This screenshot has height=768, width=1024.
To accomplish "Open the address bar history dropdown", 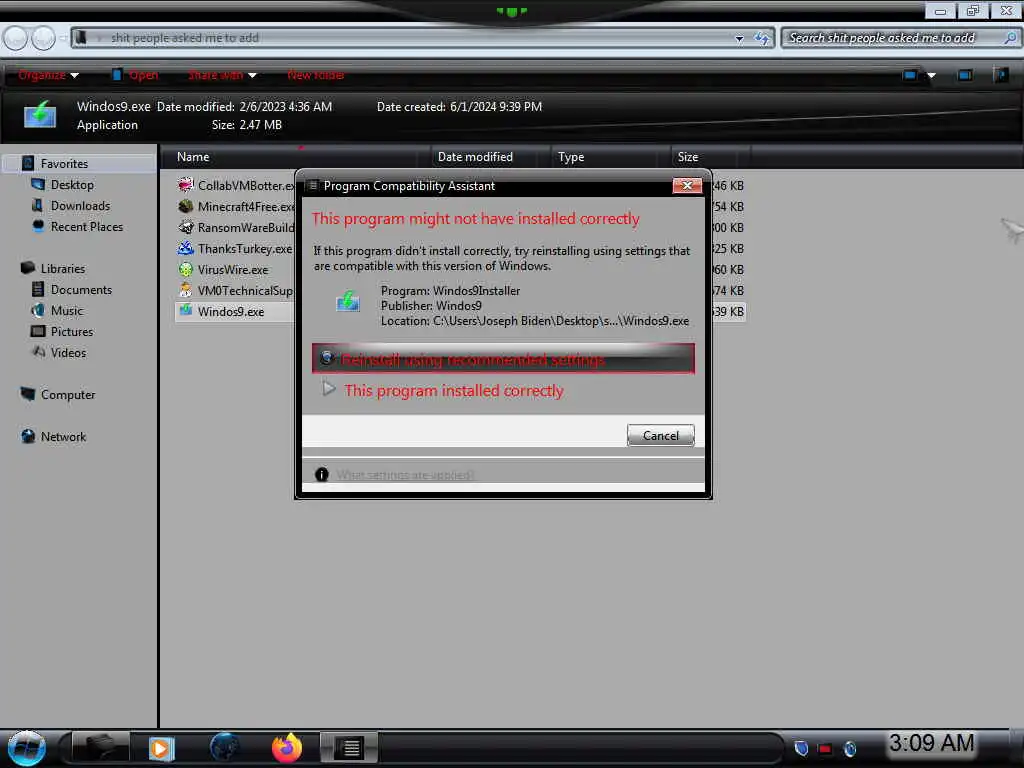I will click(739, 39).
